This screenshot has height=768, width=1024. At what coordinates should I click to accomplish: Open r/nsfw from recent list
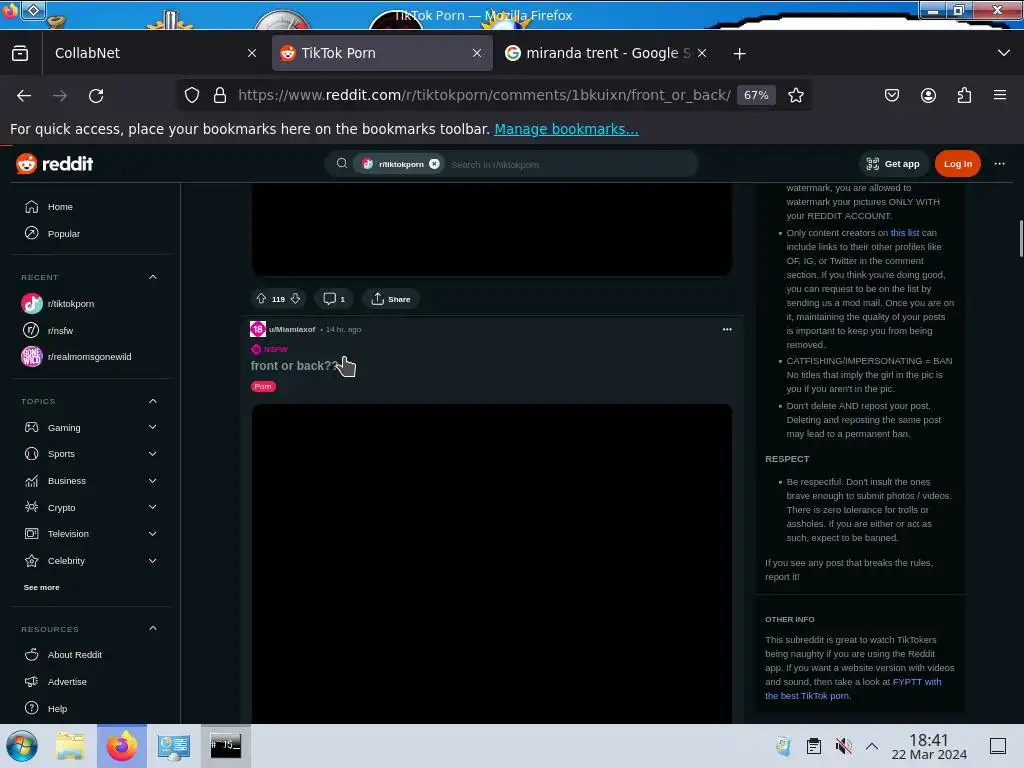click(91, 330)
